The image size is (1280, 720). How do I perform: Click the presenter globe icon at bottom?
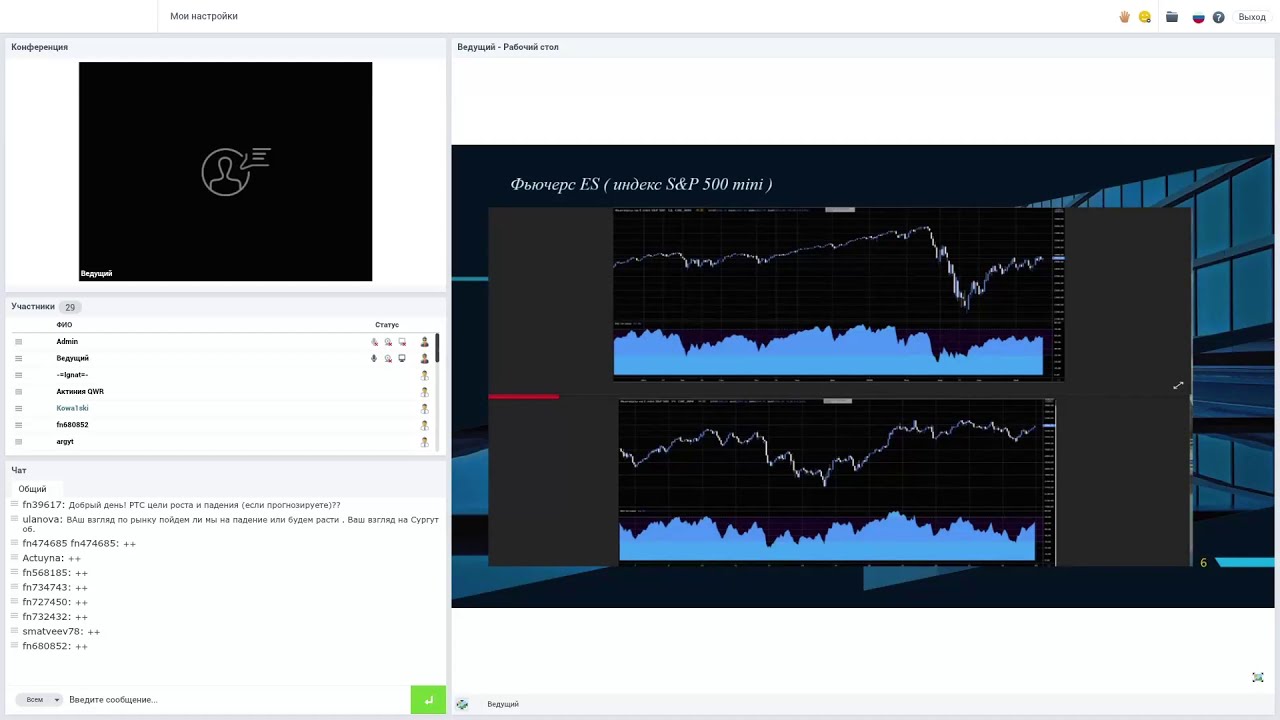coord(462,705)
